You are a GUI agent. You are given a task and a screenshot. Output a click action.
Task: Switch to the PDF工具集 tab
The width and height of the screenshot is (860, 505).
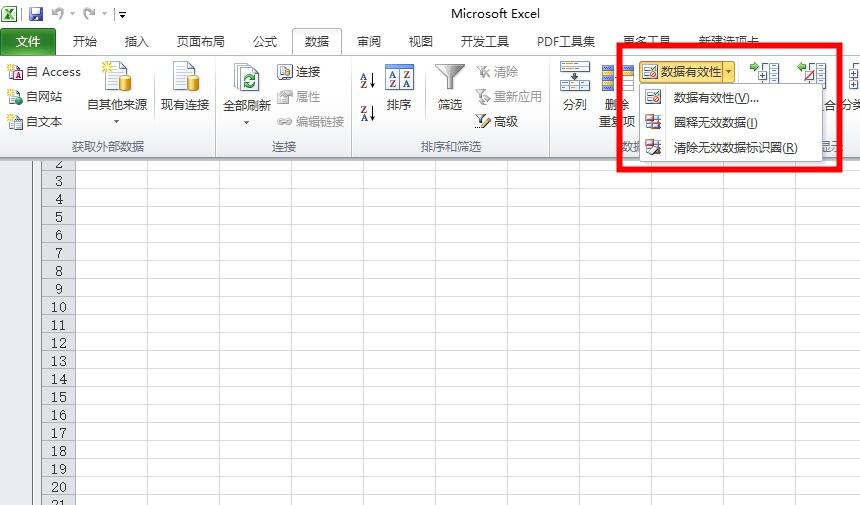click(x=565, y=42)
